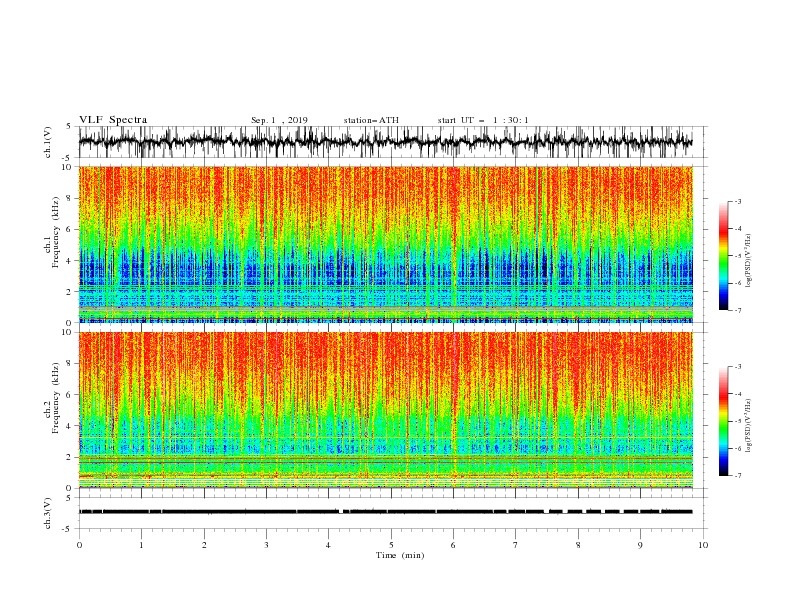The width and height of the screenshot is (792, 612).
Task: Click the "-7" label on ch.2 colorbar
Action: click(x=738, y=476)
